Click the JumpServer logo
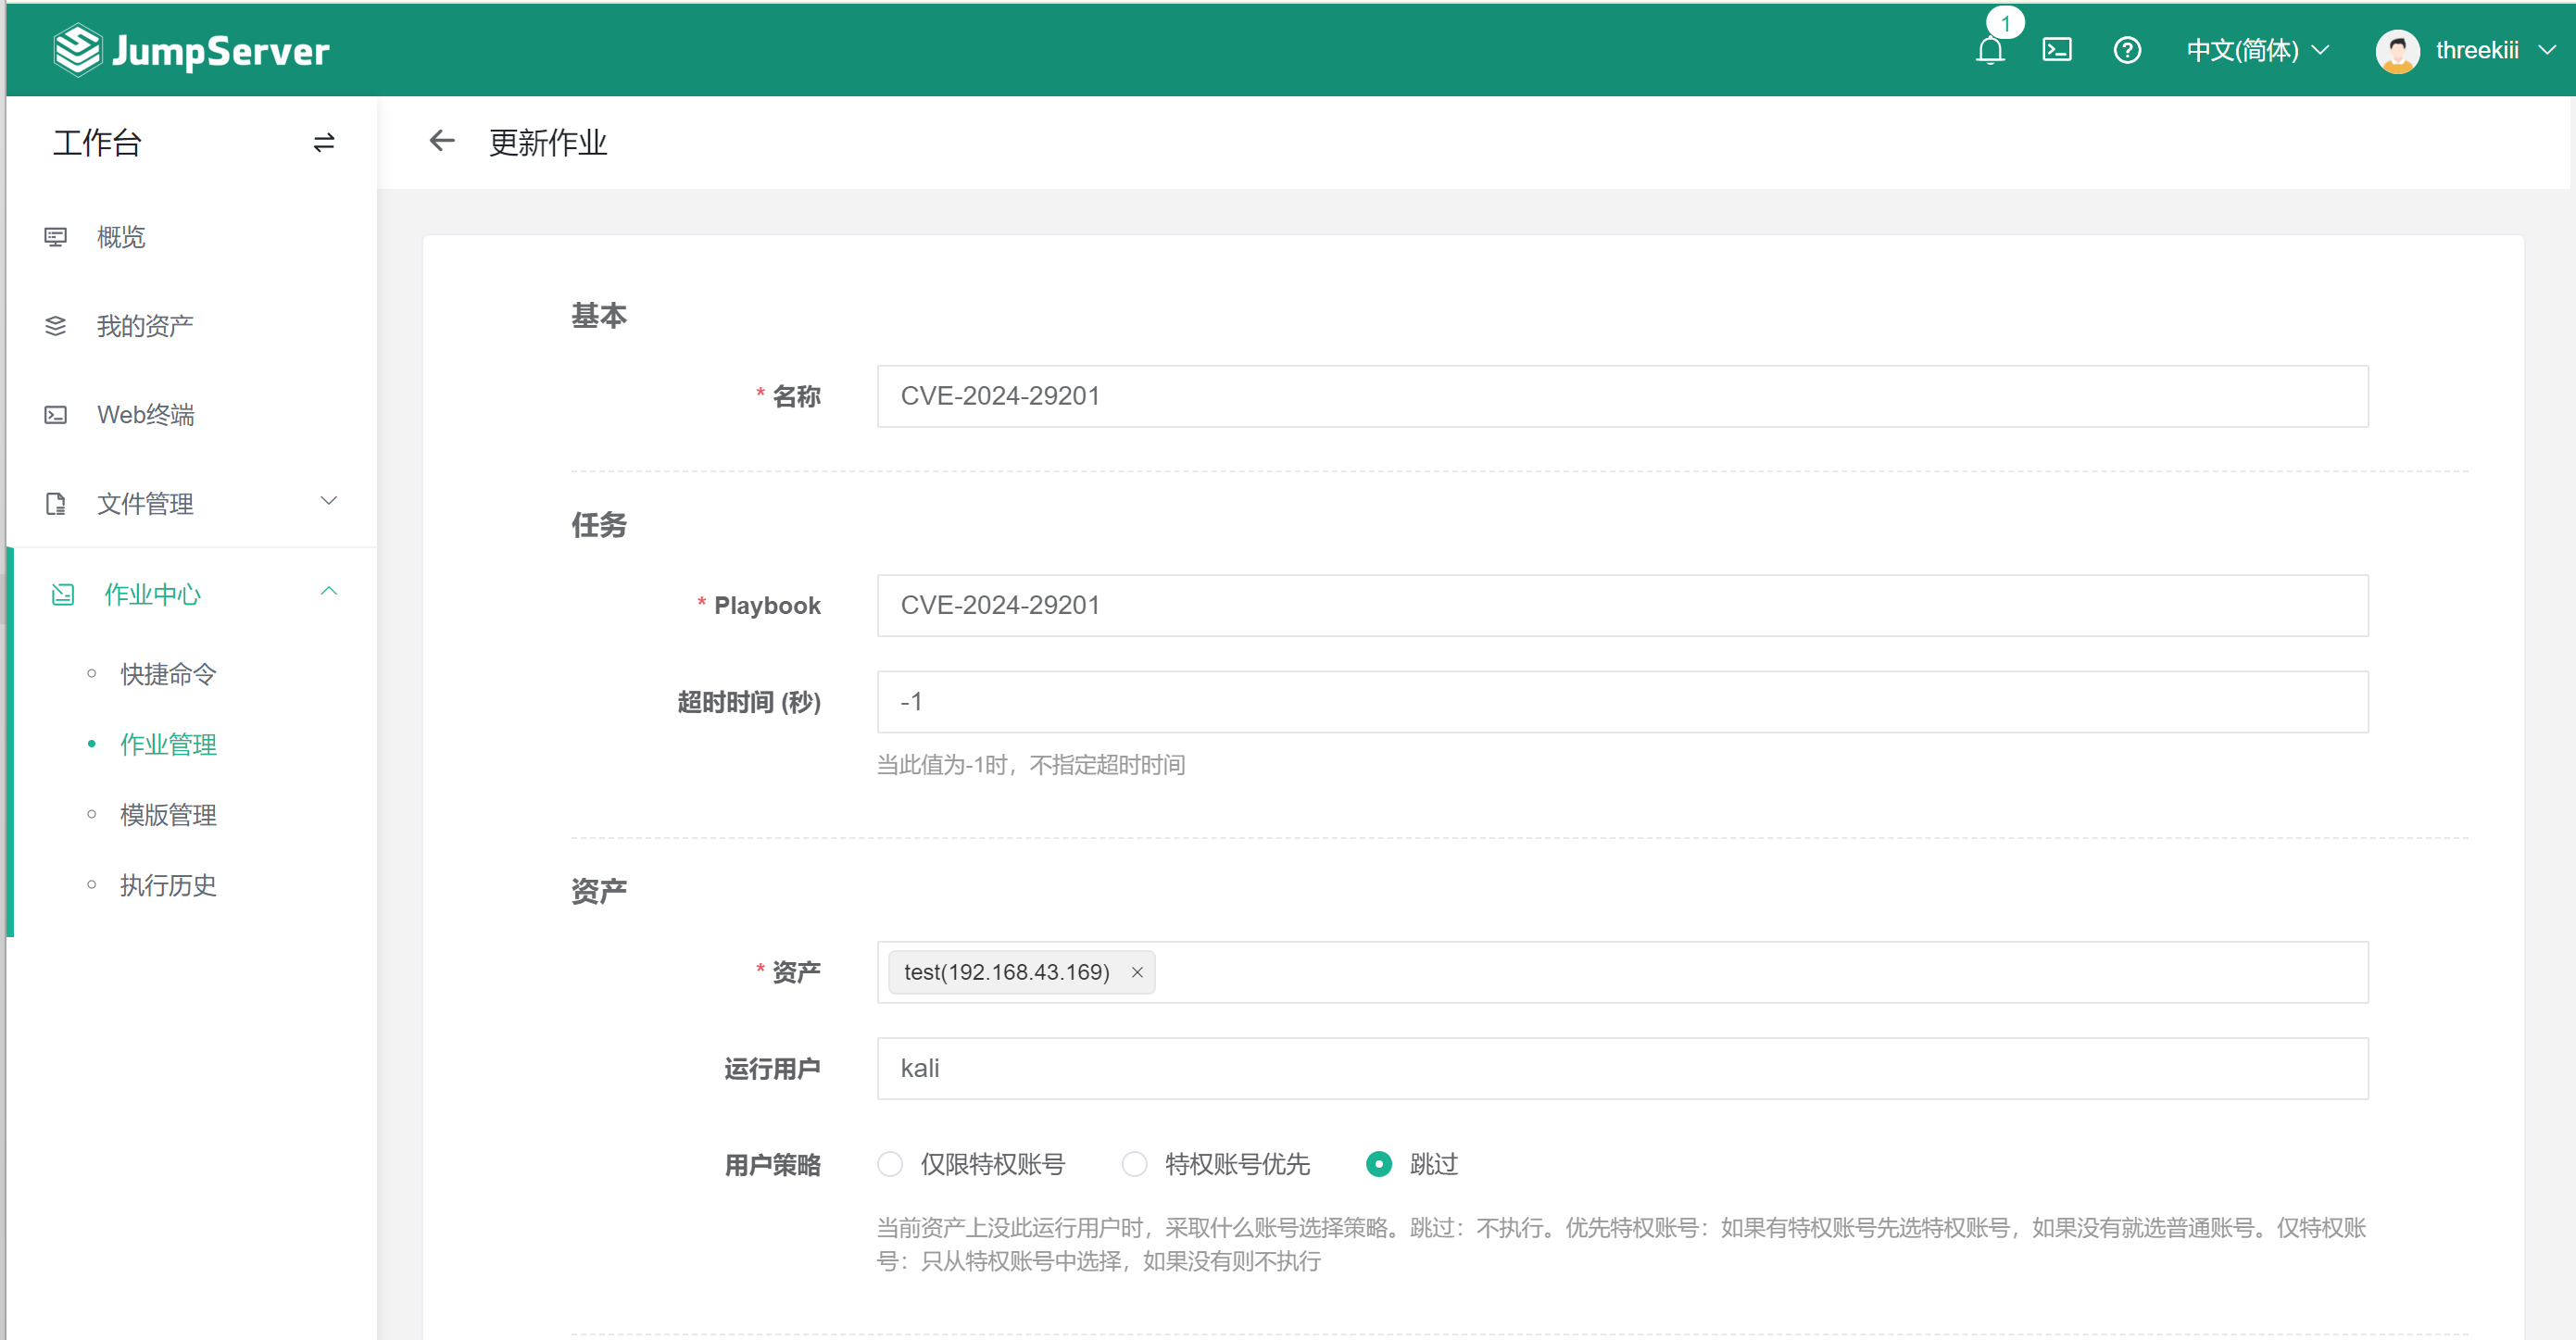Viewport: 2576px width, 1340px height. (191, 50)
